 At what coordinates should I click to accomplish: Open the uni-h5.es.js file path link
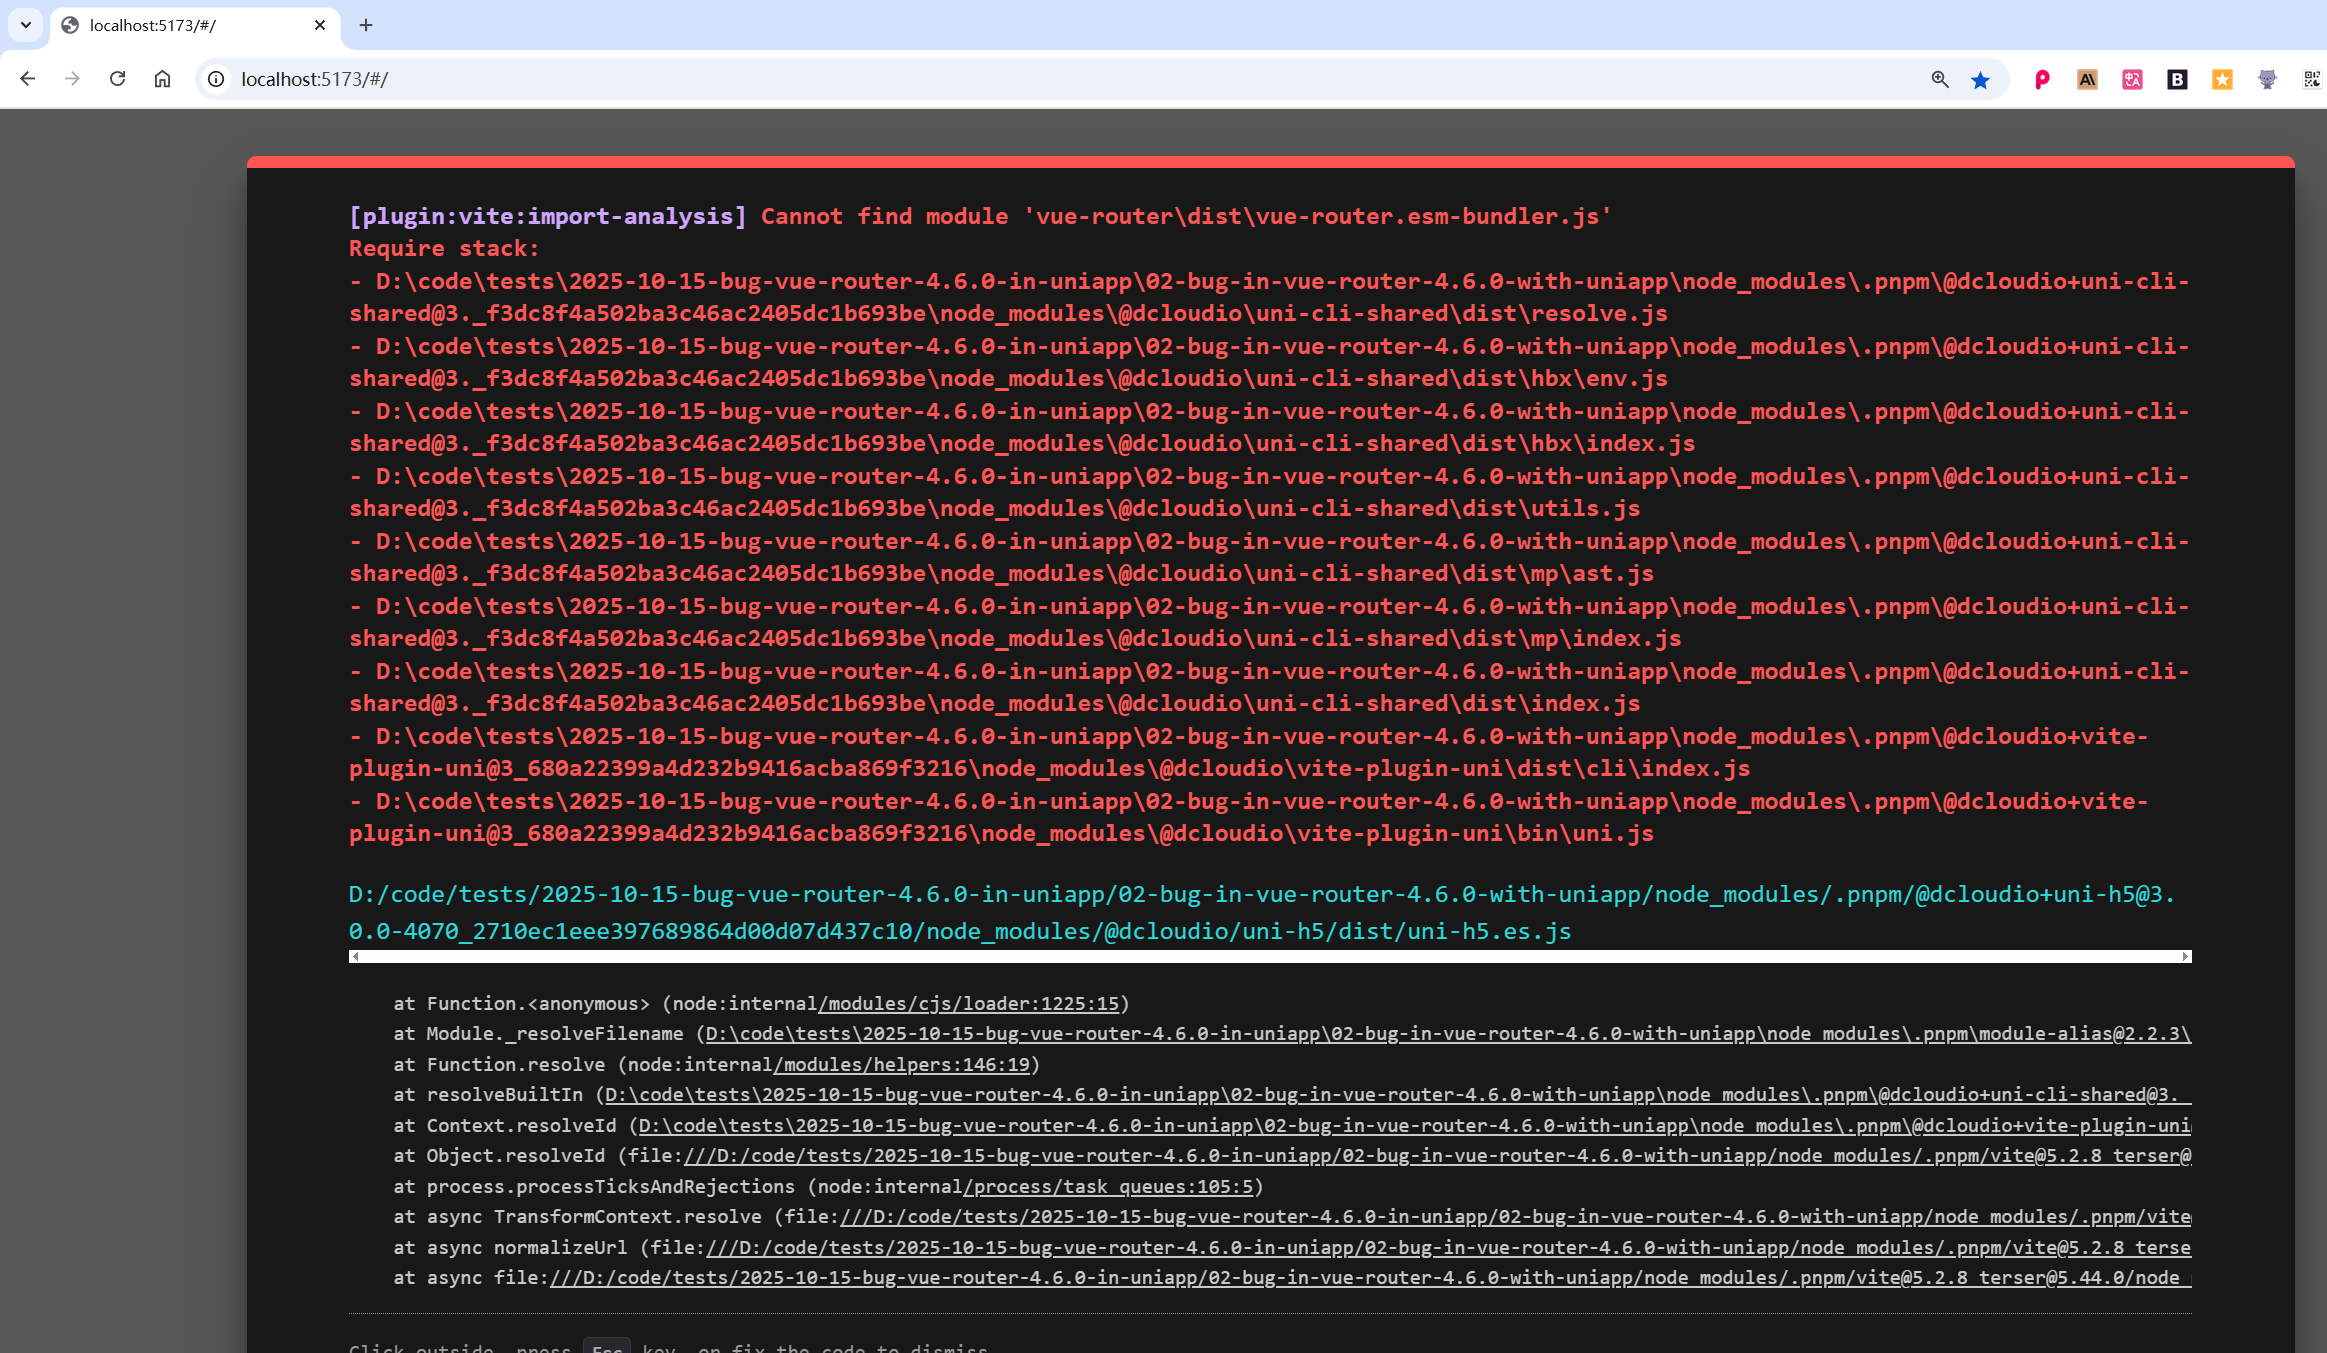click(x=960, y=912)
